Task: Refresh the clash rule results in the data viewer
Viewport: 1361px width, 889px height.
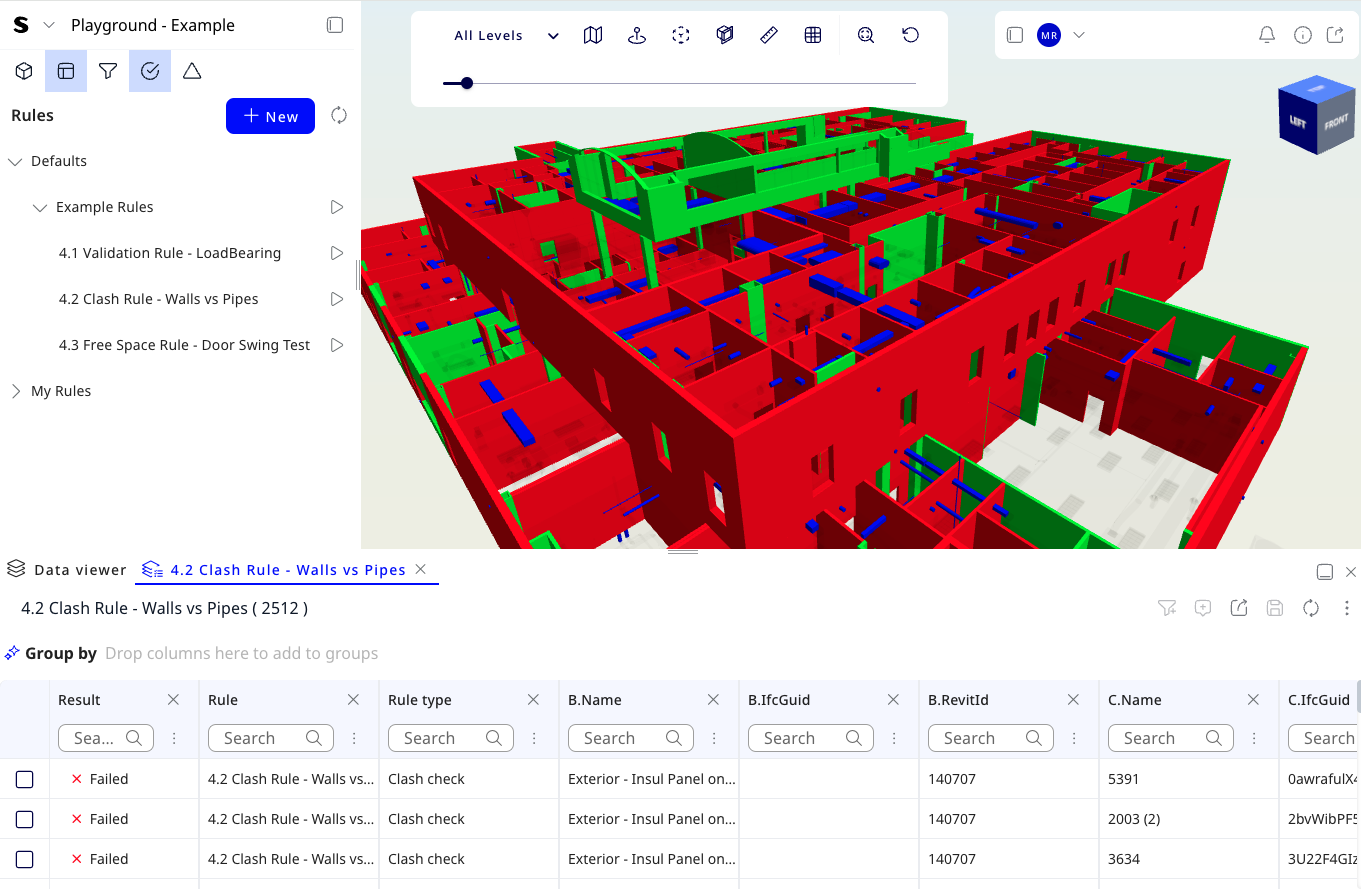Action: pyautogui.click(x=1310, y=607)
